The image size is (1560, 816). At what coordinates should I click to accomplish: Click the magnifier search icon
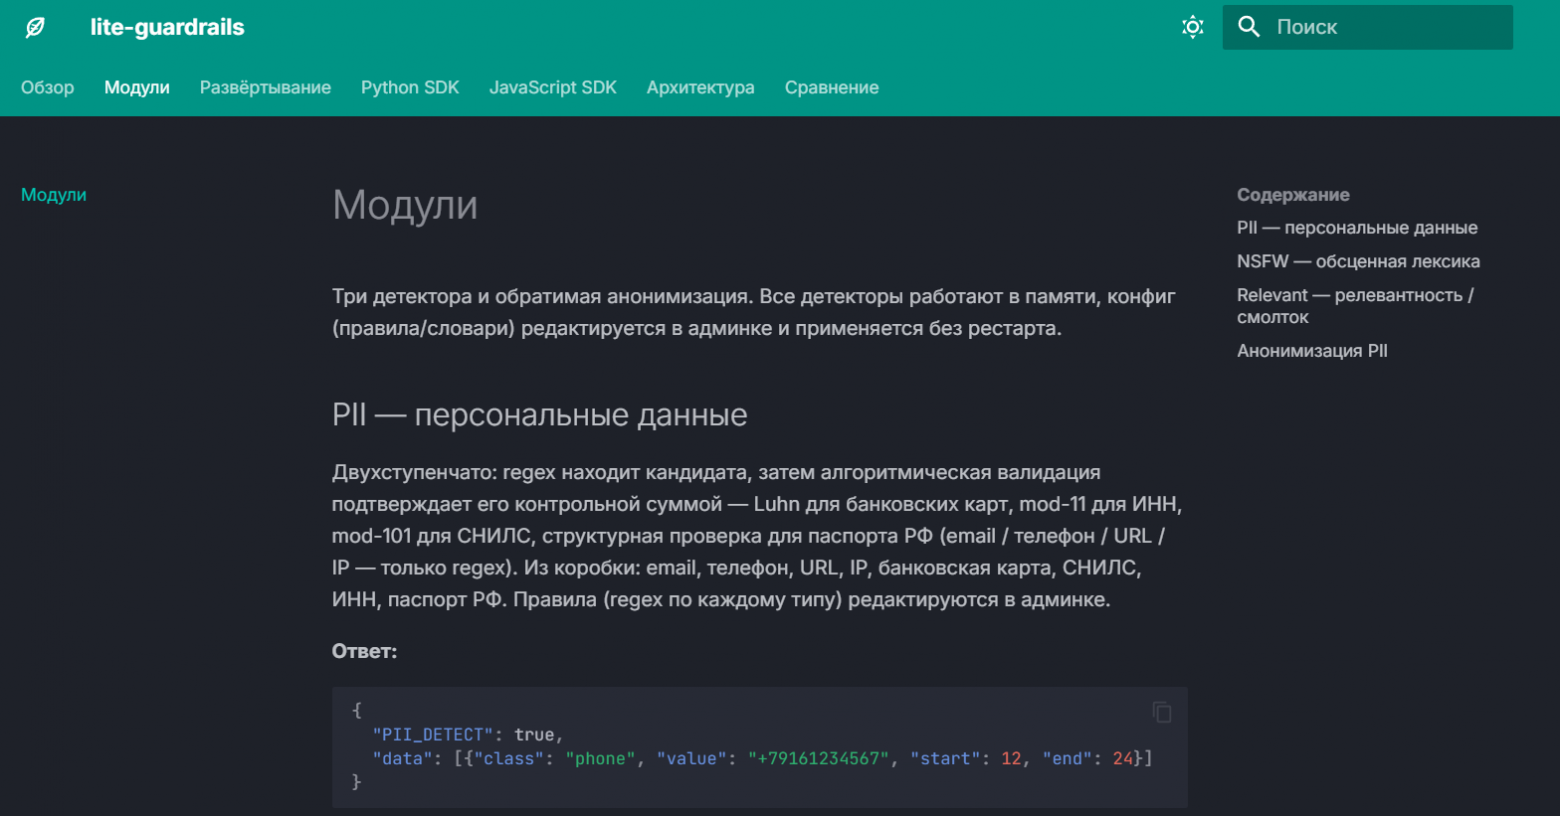pyautogui.click(x=1249, y=27)
